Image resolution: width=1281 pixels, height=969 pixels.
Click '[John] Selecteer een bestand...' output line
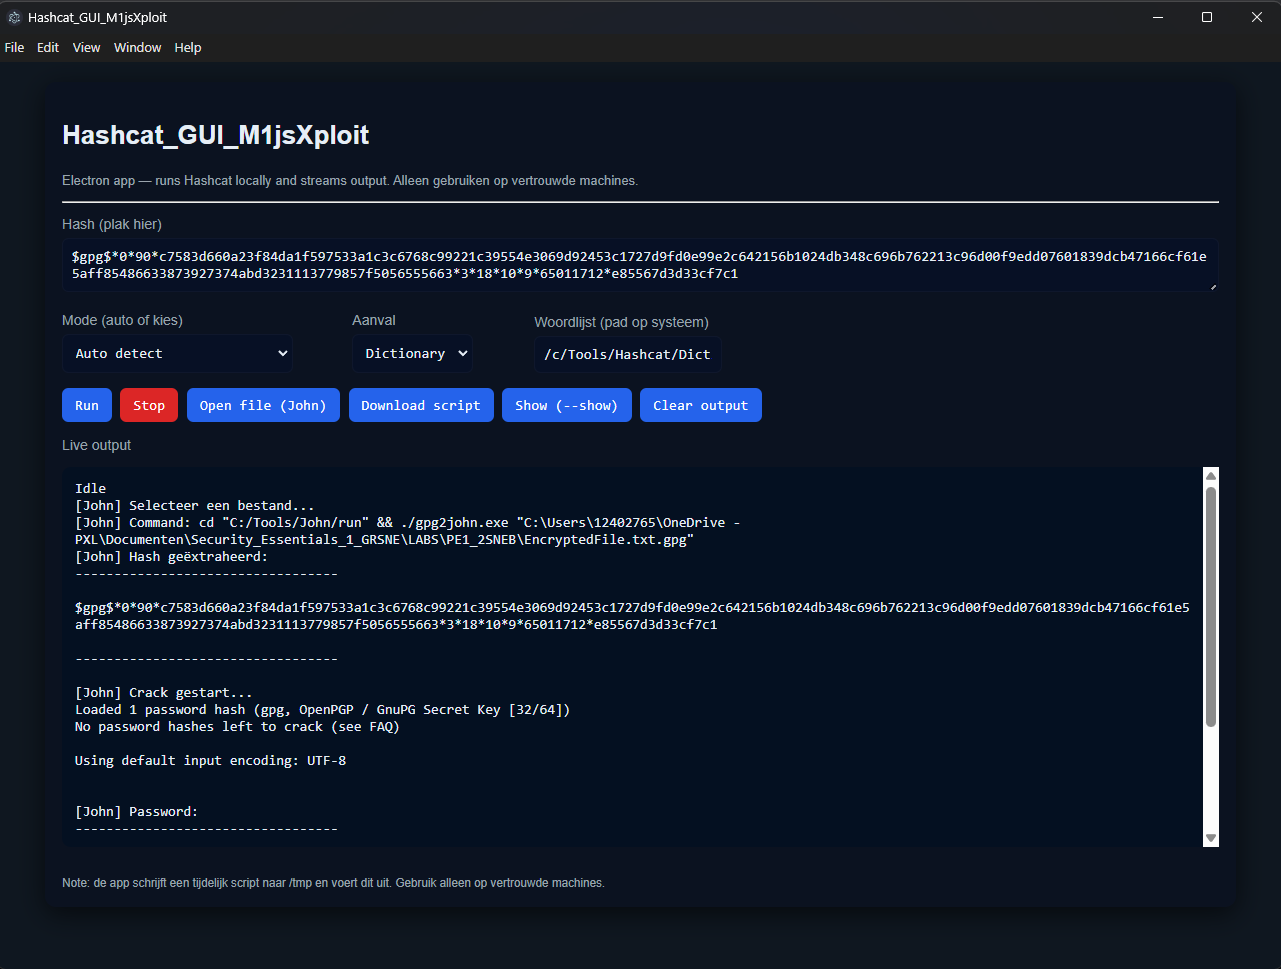195,505
